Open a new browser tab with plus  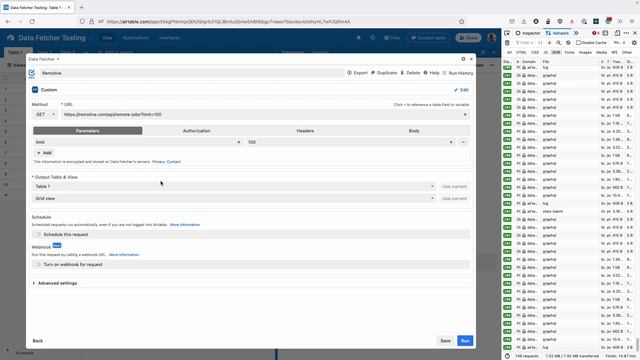click(81, 7)
